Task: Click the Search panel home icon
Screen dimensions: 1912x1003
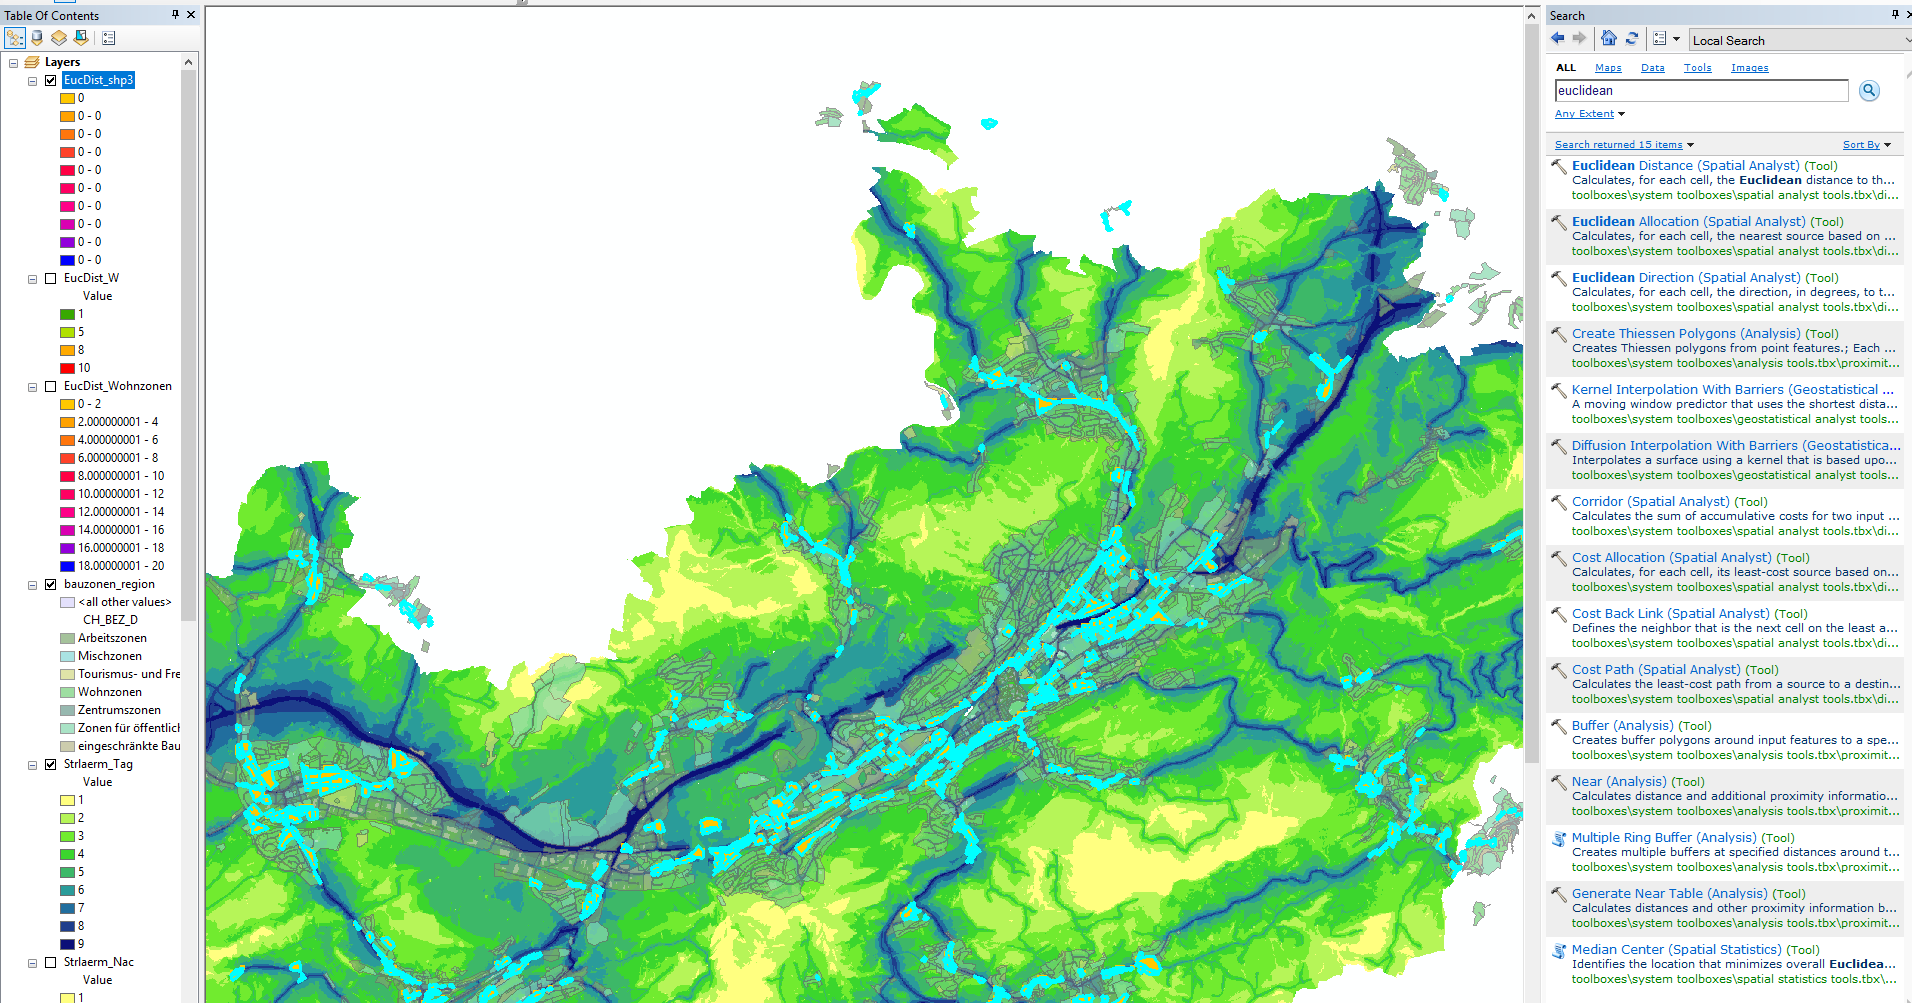Action: pyautogui.click(x=1608, y=39)
